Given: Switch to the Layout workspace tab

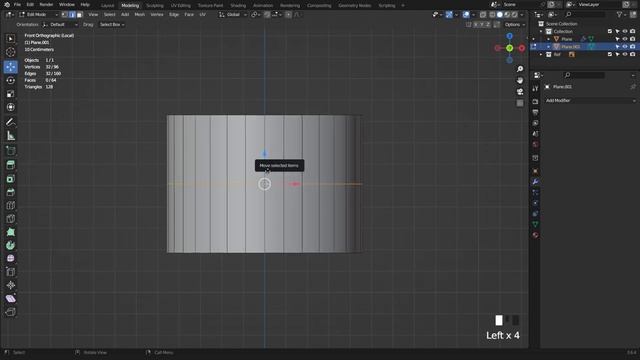Looking at the screenshot, I should 107,5.
